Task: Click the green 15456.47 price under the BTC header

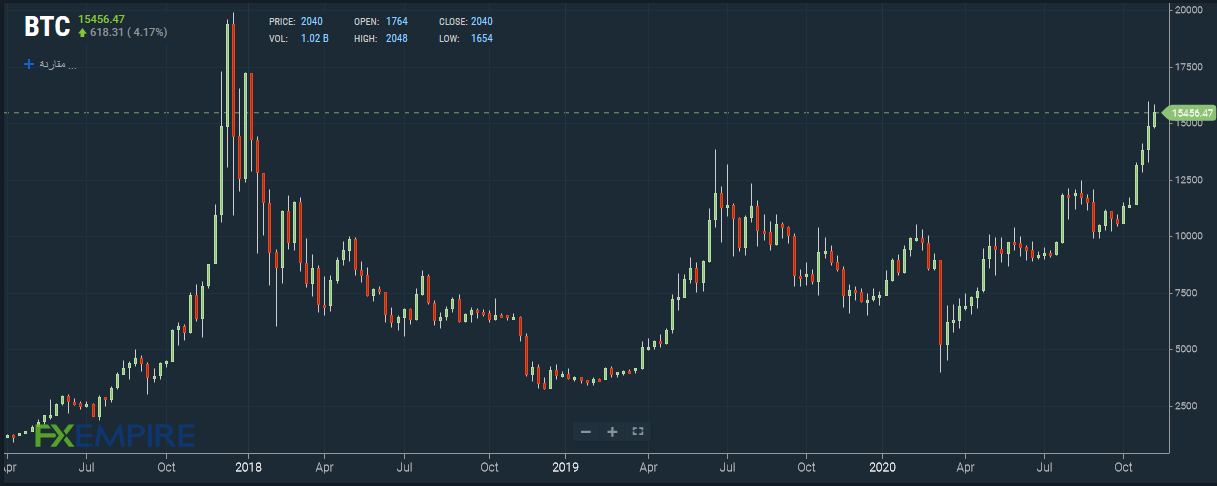Action: [x=101, y=19]
